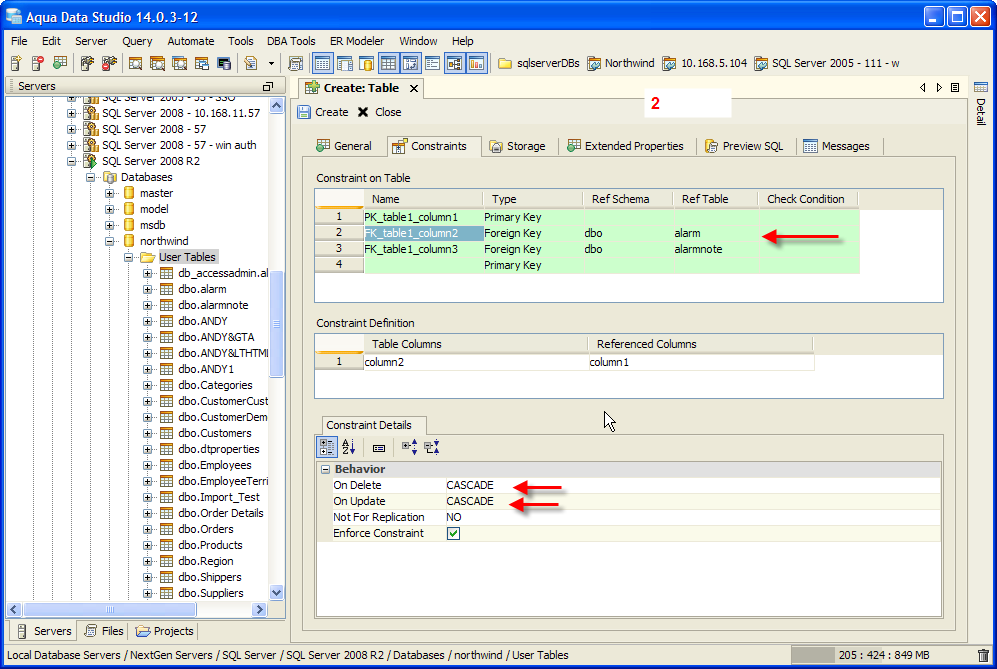Switch to the Messages tab

tap(837, 146)
